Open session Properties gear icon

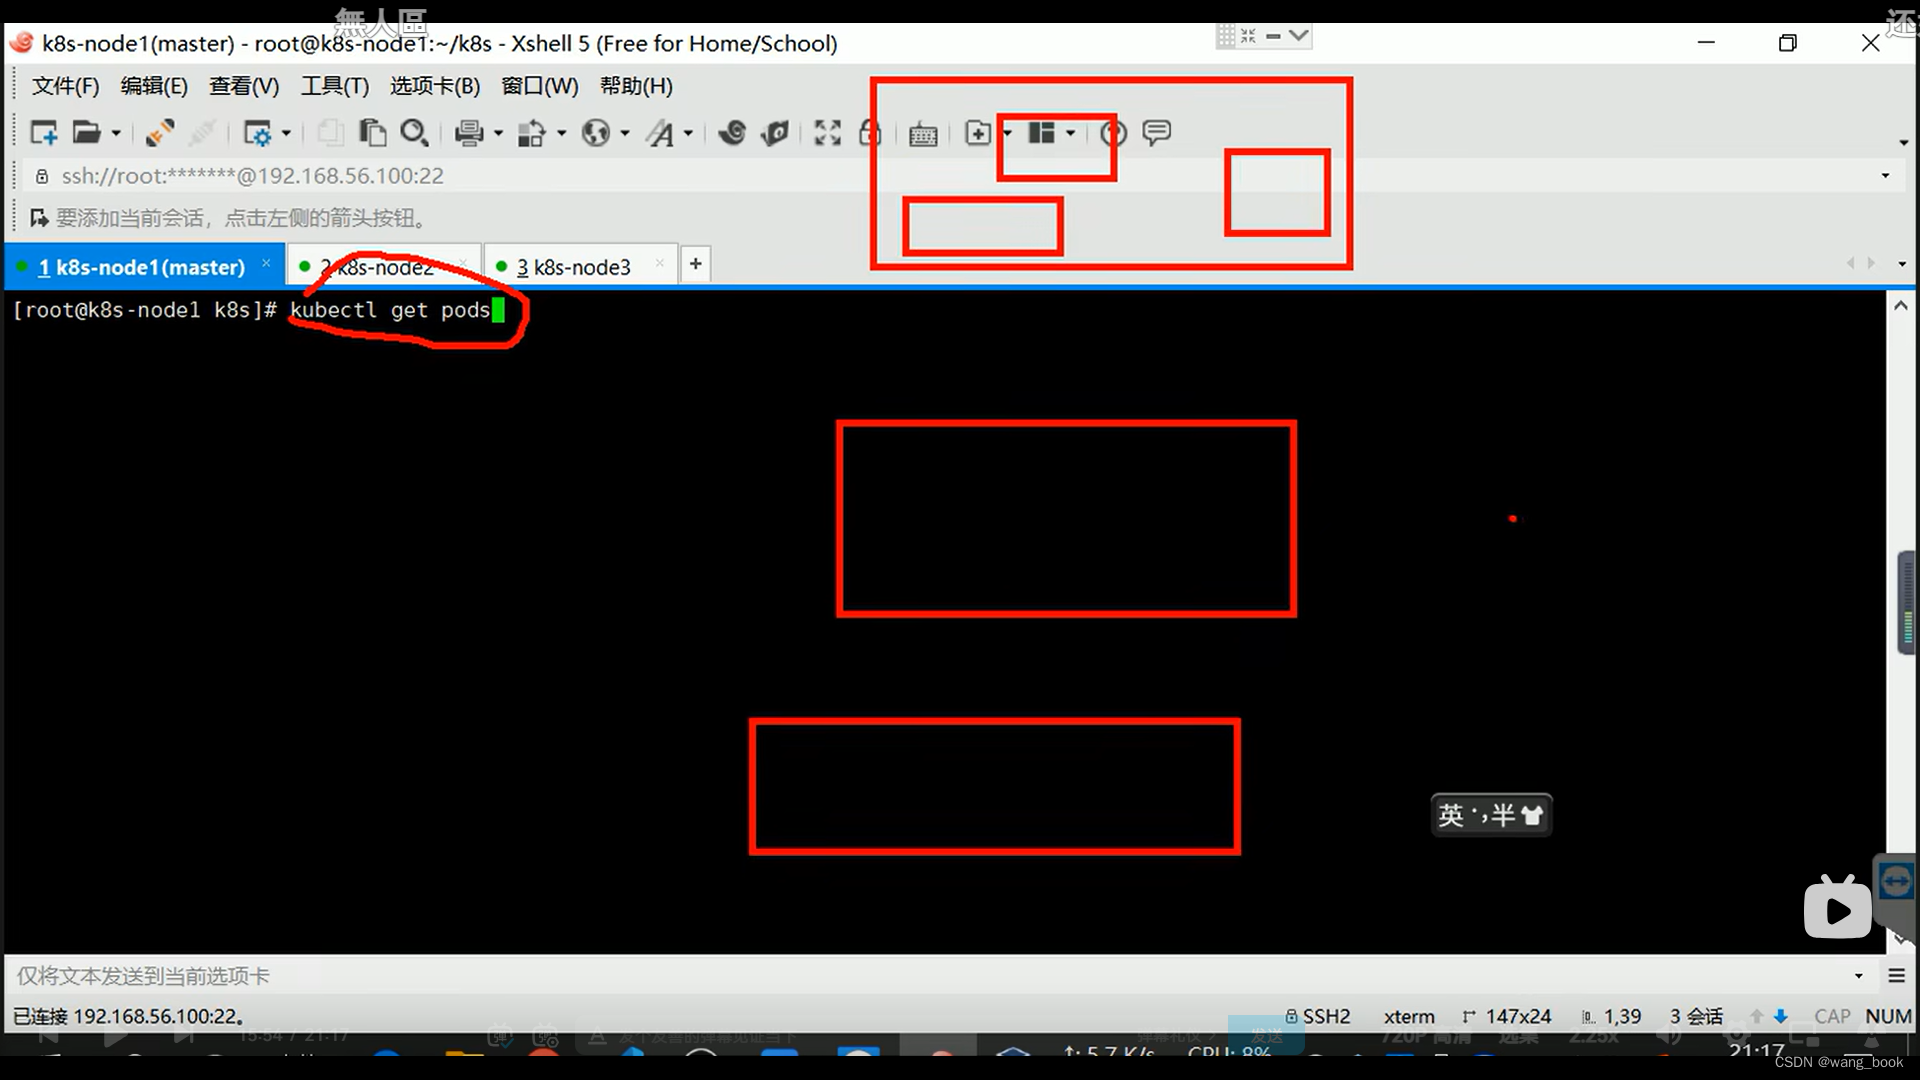[257, 133]
